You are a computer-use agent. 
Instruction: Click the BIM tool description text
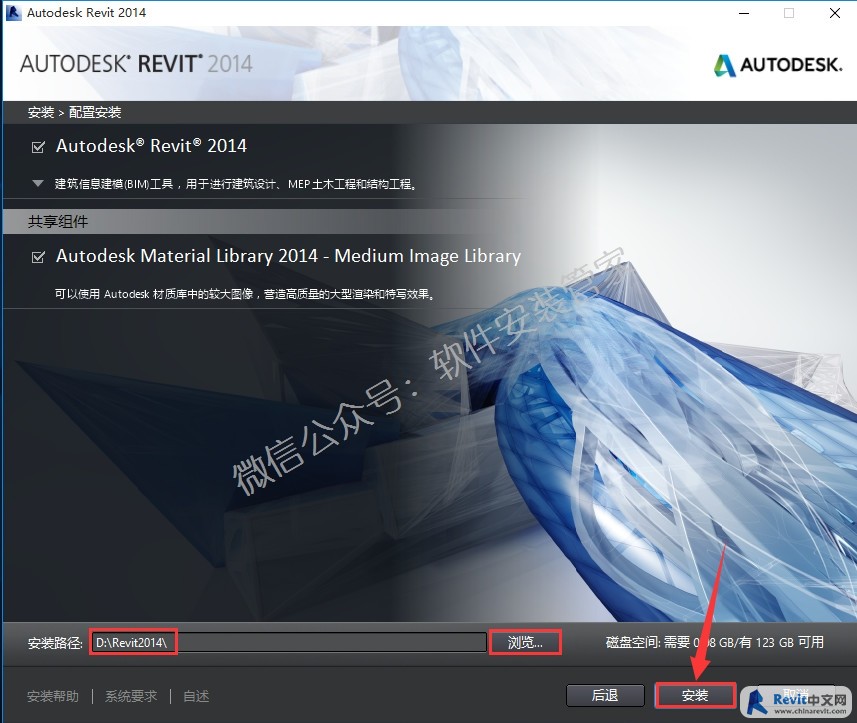[x=236, y=184]
